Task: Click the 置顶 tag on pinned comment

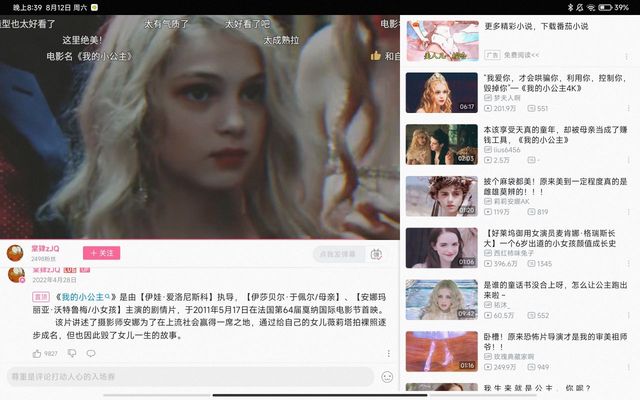Action: pos(41,297)
